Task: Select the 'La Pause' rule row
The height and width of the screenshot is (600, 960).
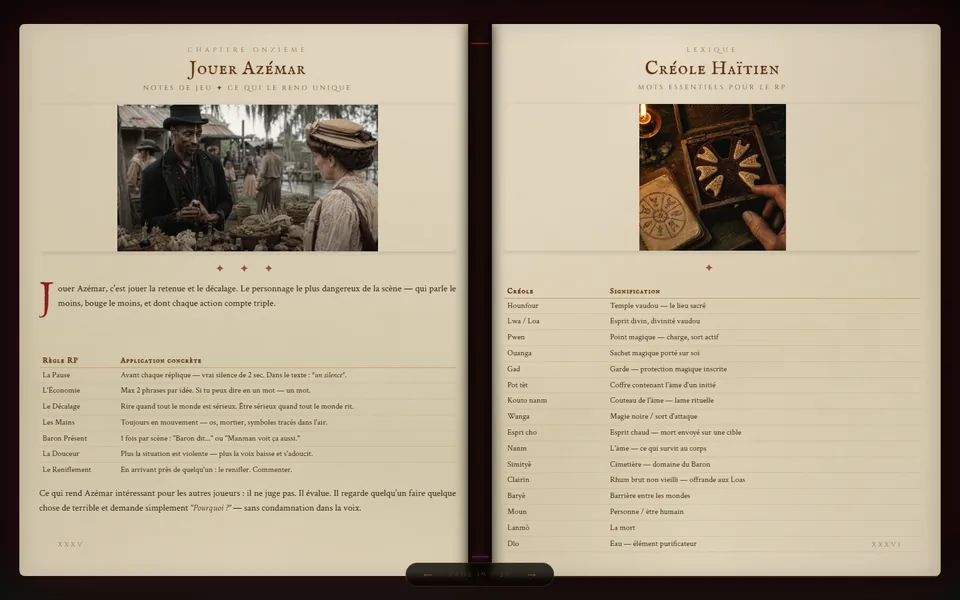Action: click(x=248, y=375)
